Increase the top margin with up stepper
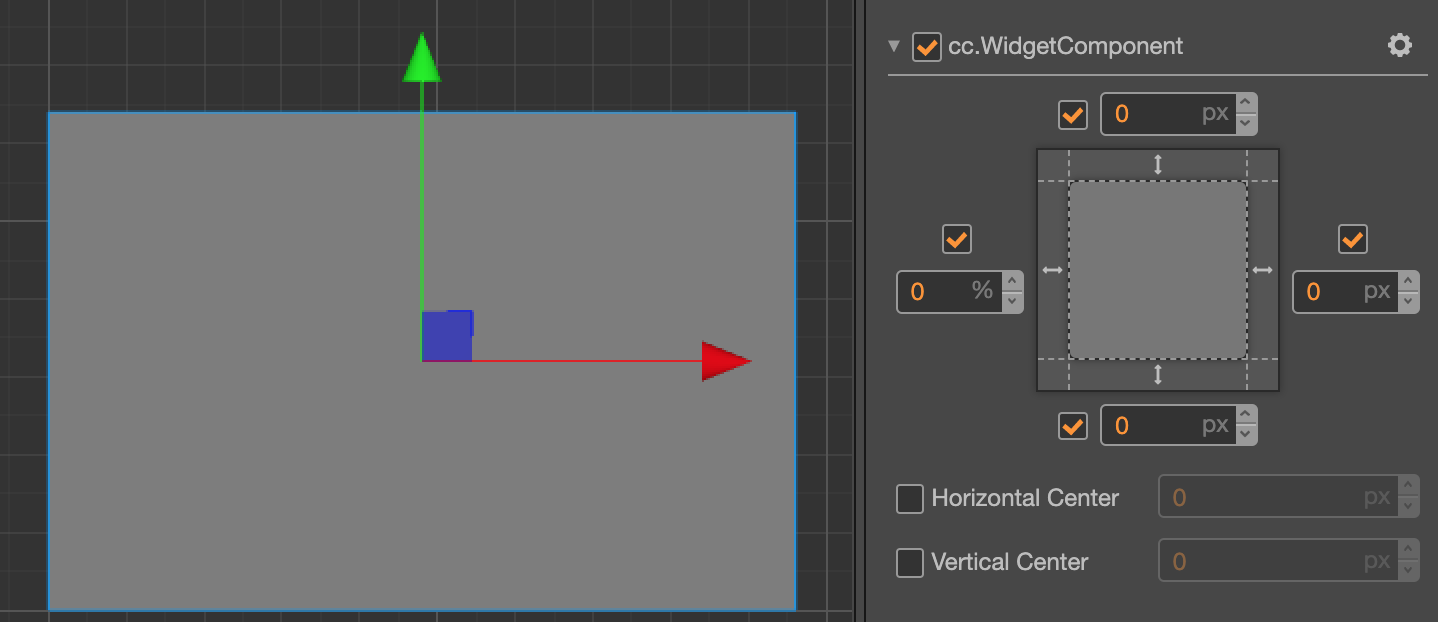This screenshot has width=1438, height=622. [x=1246, y=104]
